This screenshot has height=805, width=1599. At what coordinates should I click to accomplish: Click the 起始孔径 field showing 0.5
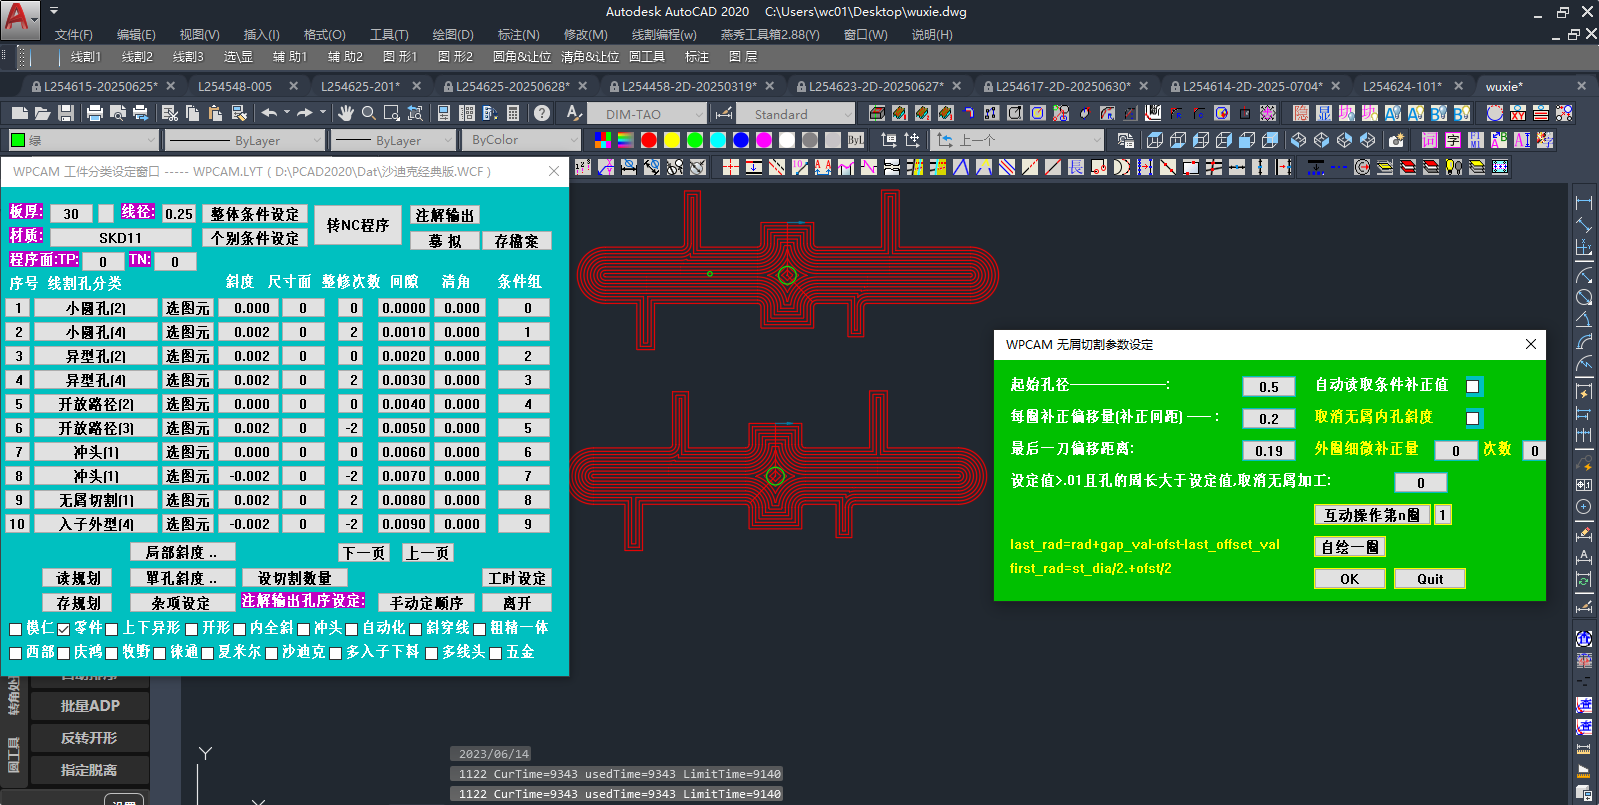pyautogui.click(x=1269, y=387)
